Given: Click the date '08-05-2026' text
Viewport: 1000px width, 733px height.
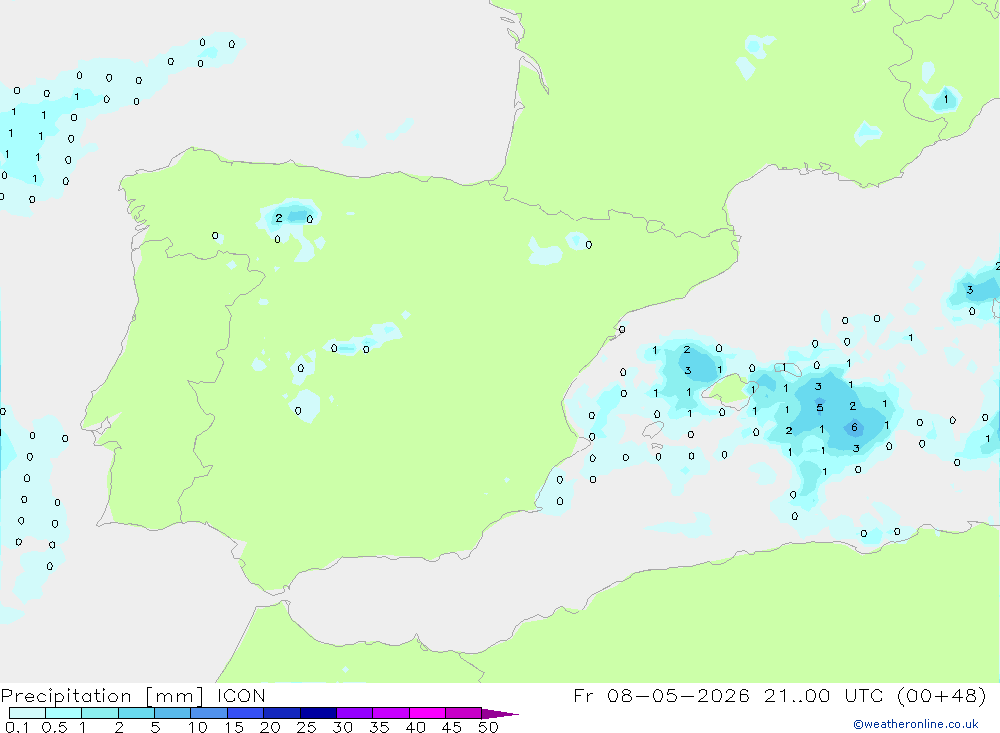Looking at the screenshot, I should [x=678, y=695].
